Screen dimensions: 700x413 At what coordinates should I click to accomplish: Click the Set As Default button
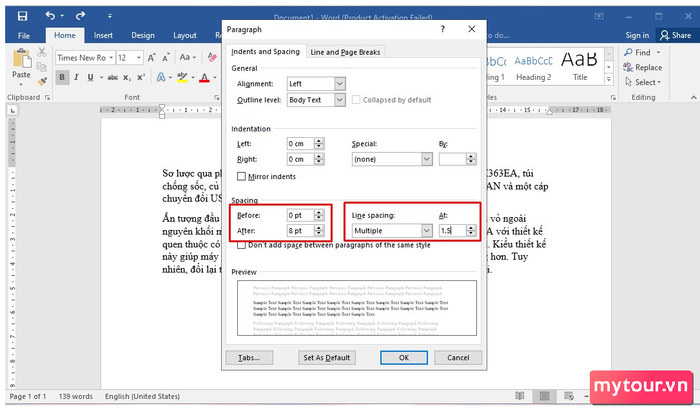327,358
